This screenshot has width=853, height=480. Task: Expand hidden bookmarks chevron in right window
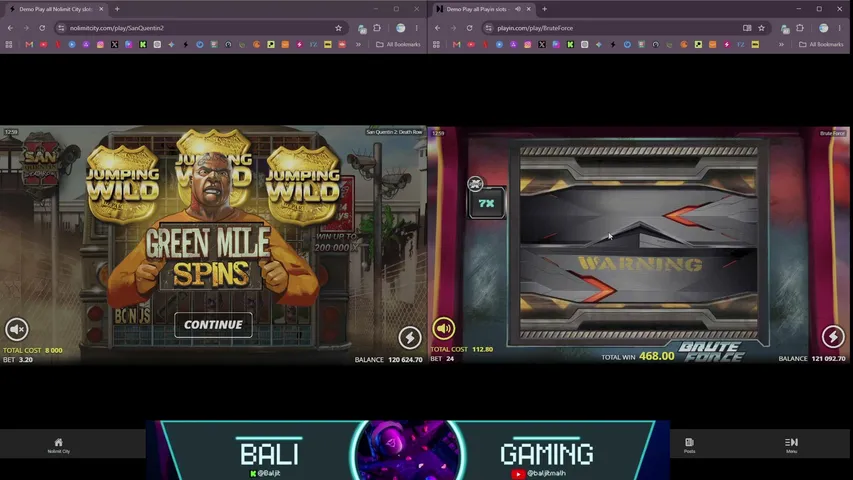781,45
